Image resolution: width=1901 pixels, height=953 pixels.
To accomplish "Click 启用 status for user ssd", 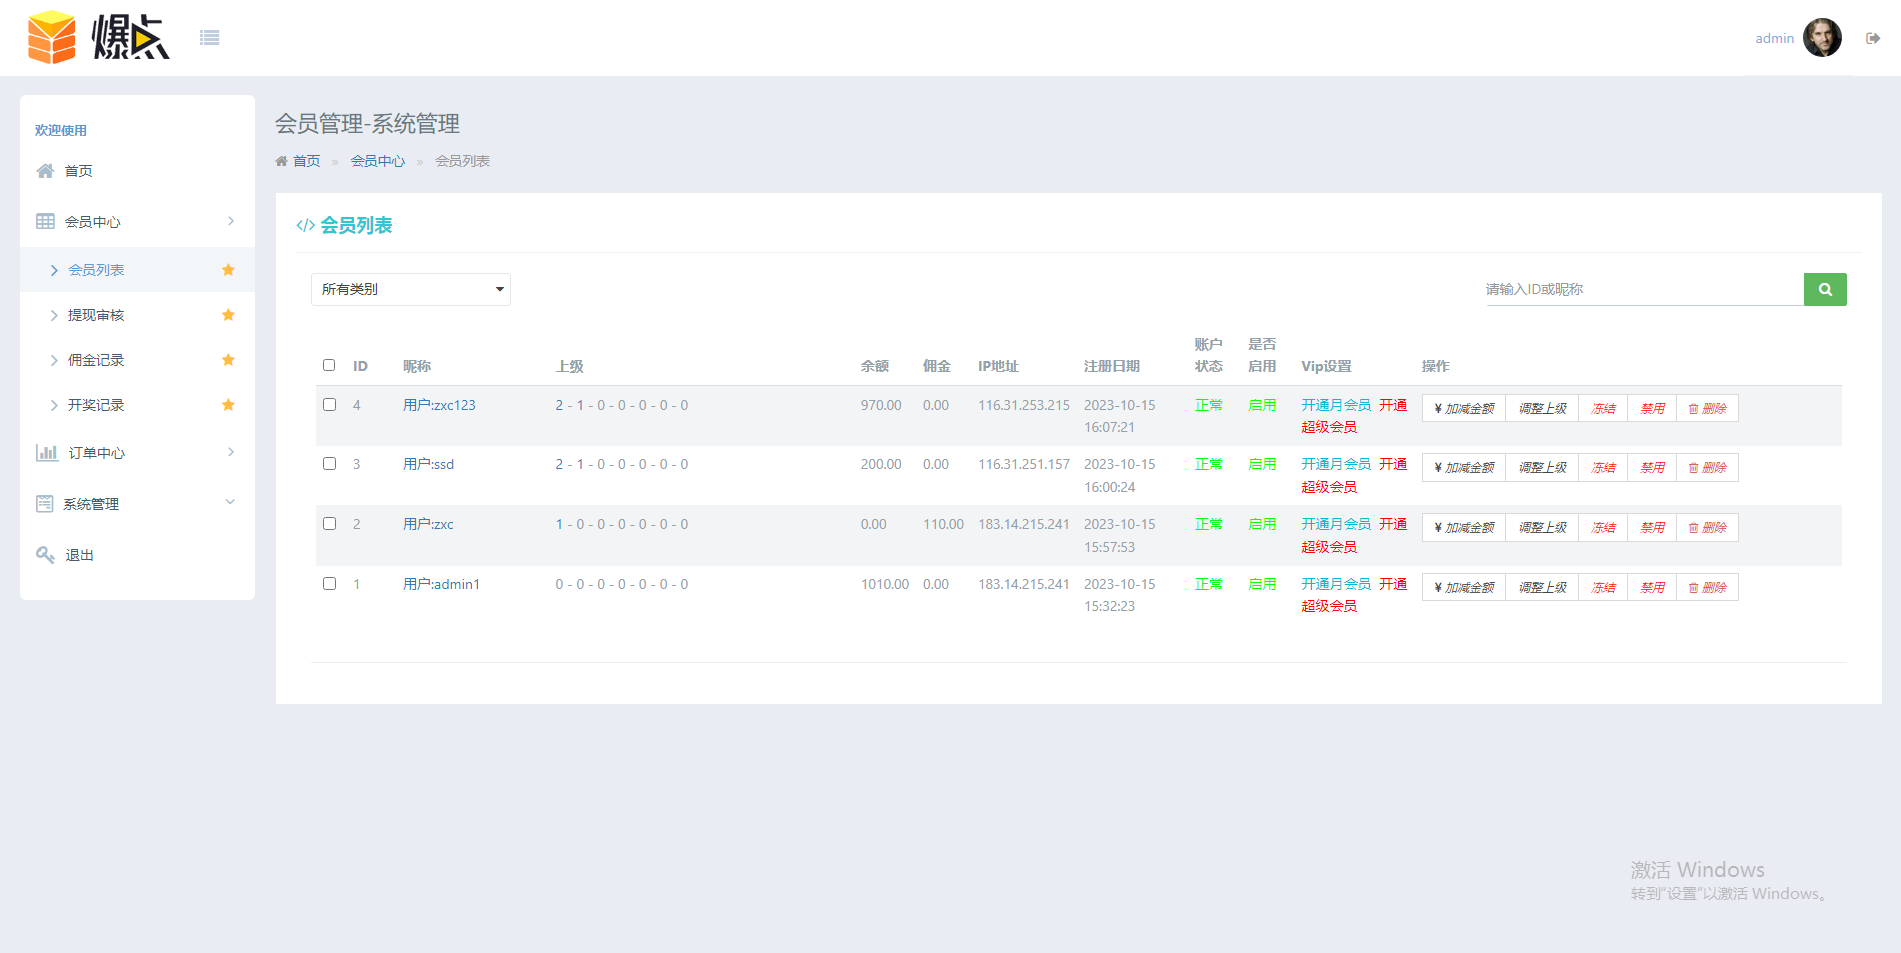I will [x=1262, y=464].
